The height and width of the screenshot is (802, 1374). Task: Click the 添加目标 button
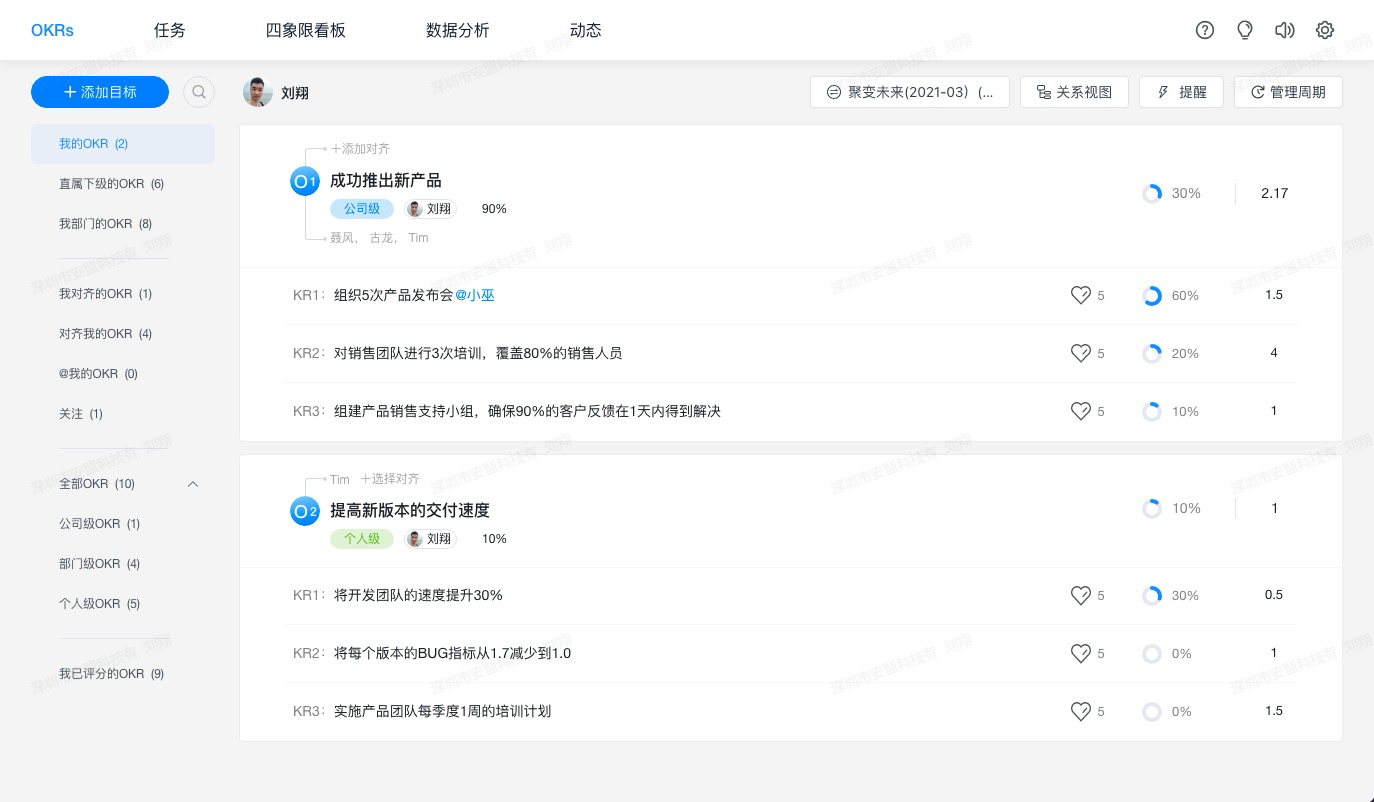click(100, 92)
